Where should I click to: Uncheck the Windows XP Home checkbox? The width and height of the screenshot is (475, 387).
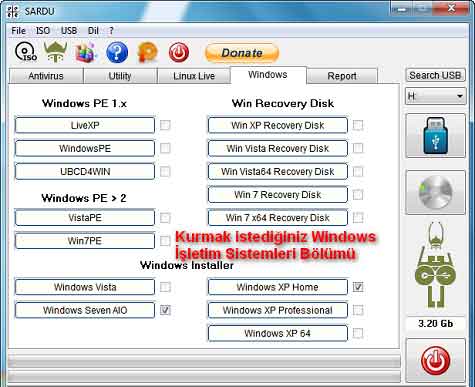[x=358, y=287]
